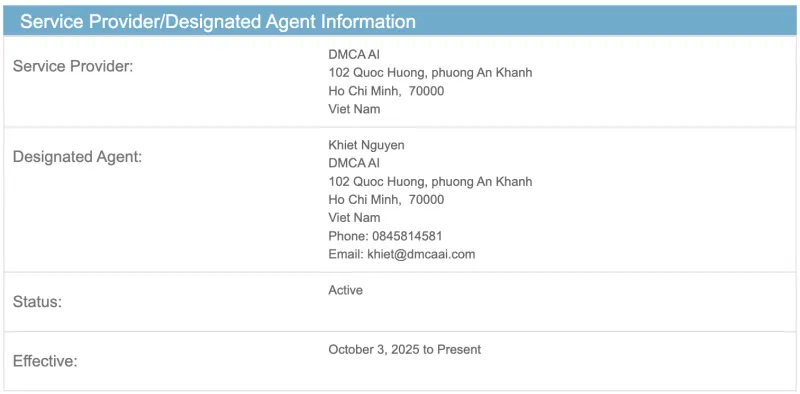
Task: Click the Active status value
Action: 345,290
